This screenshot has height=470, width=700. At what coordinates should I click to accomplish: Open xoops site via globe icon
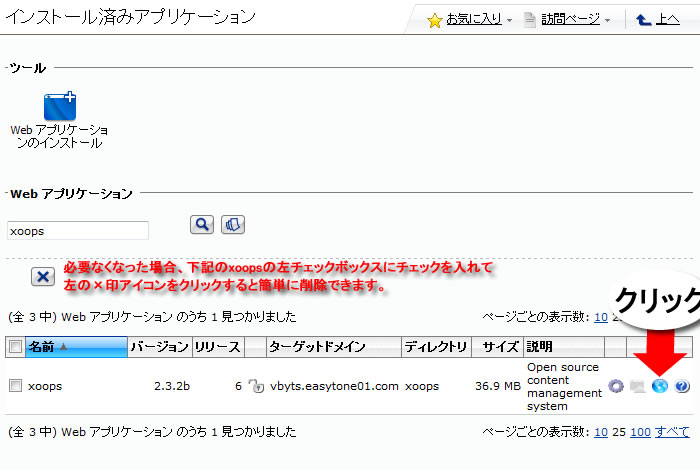click(659, 386)
